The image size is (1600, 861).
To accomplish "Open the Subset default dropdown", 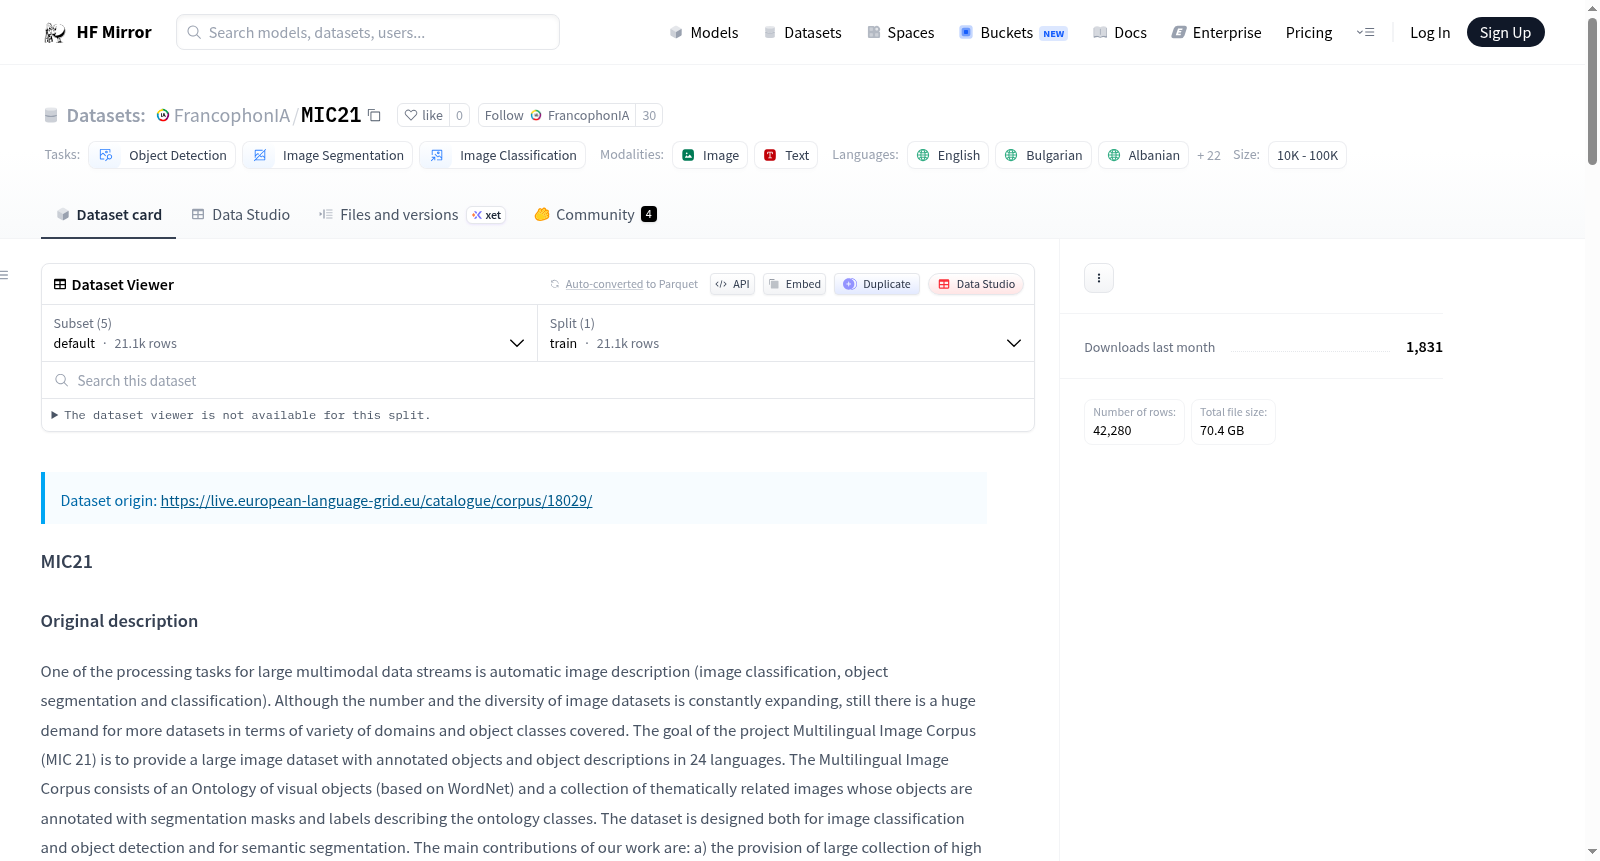I will [x=289, y=333].
